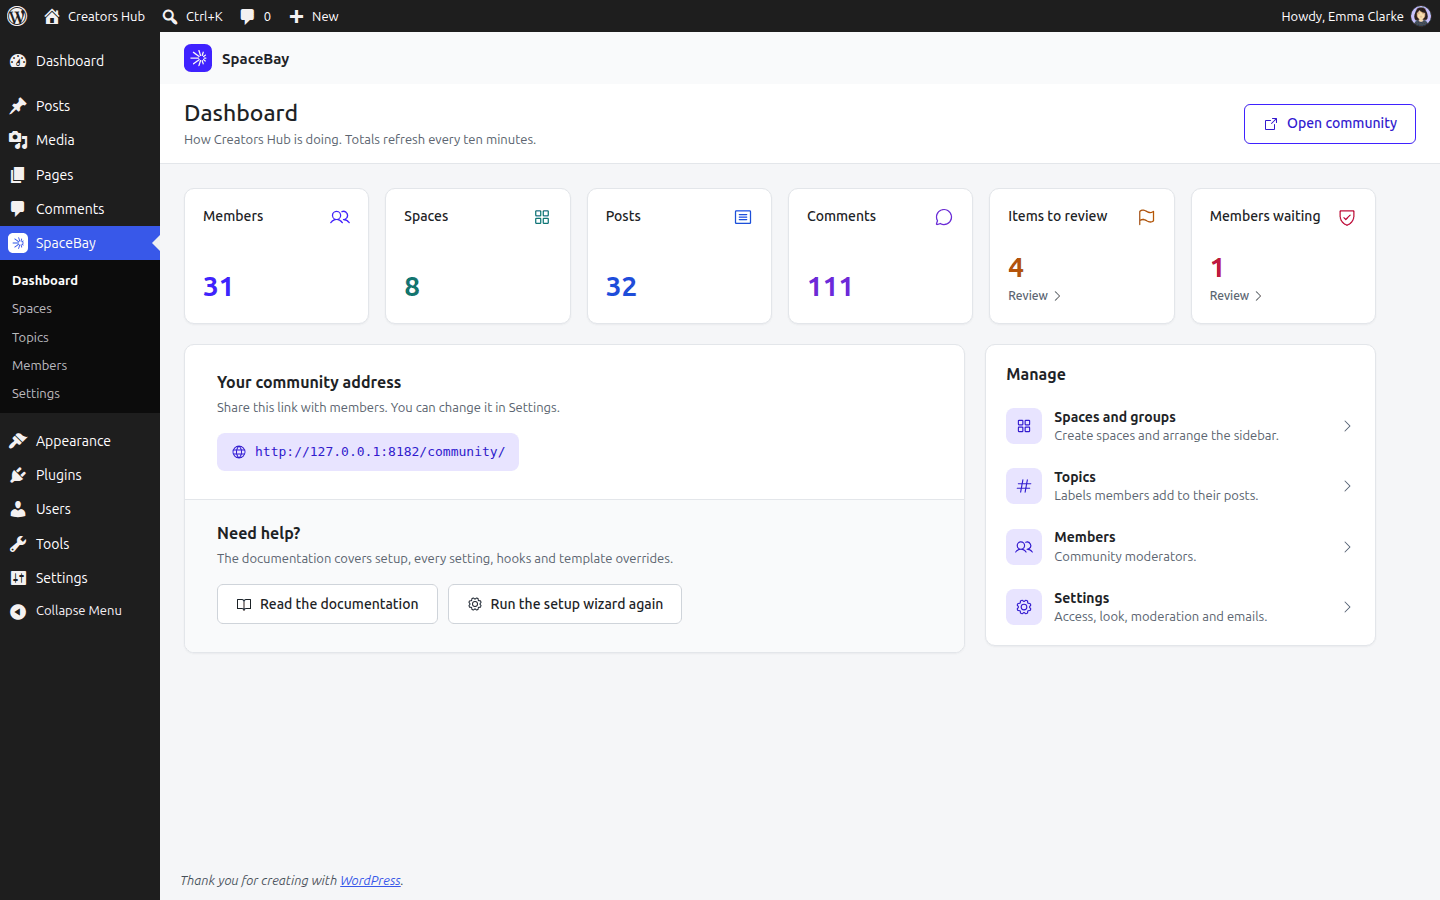Select Spaces submenu under SpaceBay
Image resolution: width=1440 pixels, height=900 pixels.
click(x=80, y=309)
